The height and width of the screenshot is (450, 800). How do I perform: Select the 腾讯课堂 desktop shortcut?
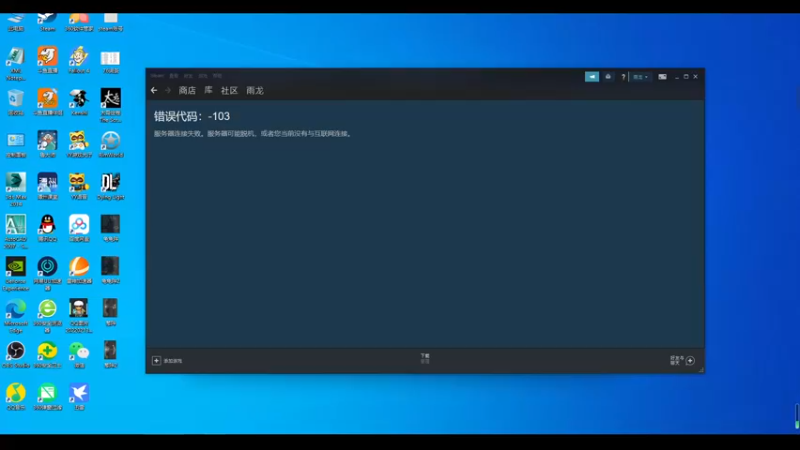[47, 186]
